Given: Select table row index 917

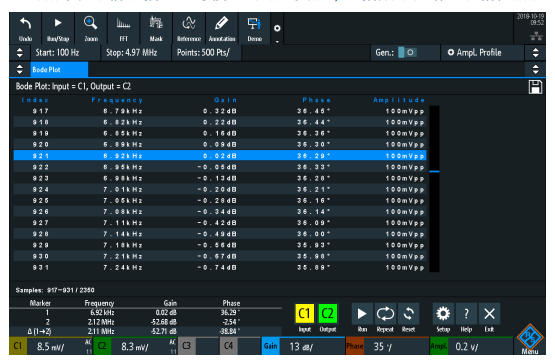Looking at the screenshot, I should point(220,111).
